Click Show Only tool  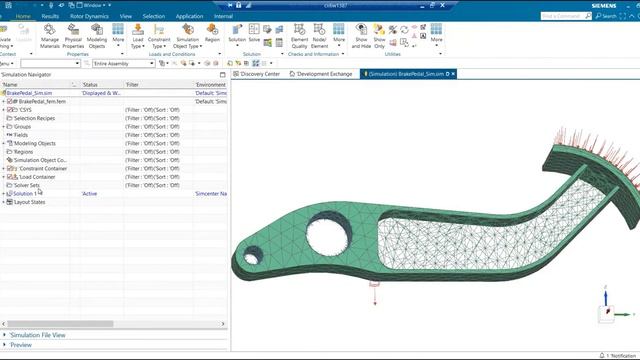click(x=379, y=36)
